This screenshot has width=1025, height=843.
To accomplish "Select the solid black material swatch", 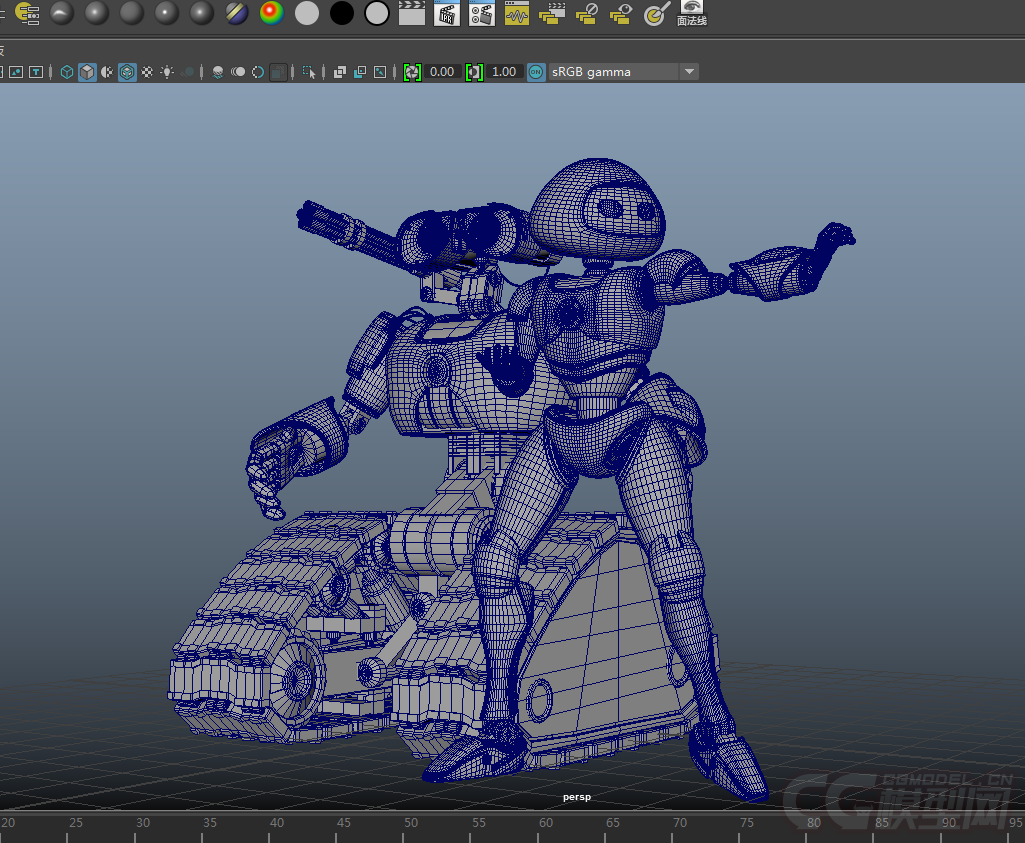I will [342, 13].
